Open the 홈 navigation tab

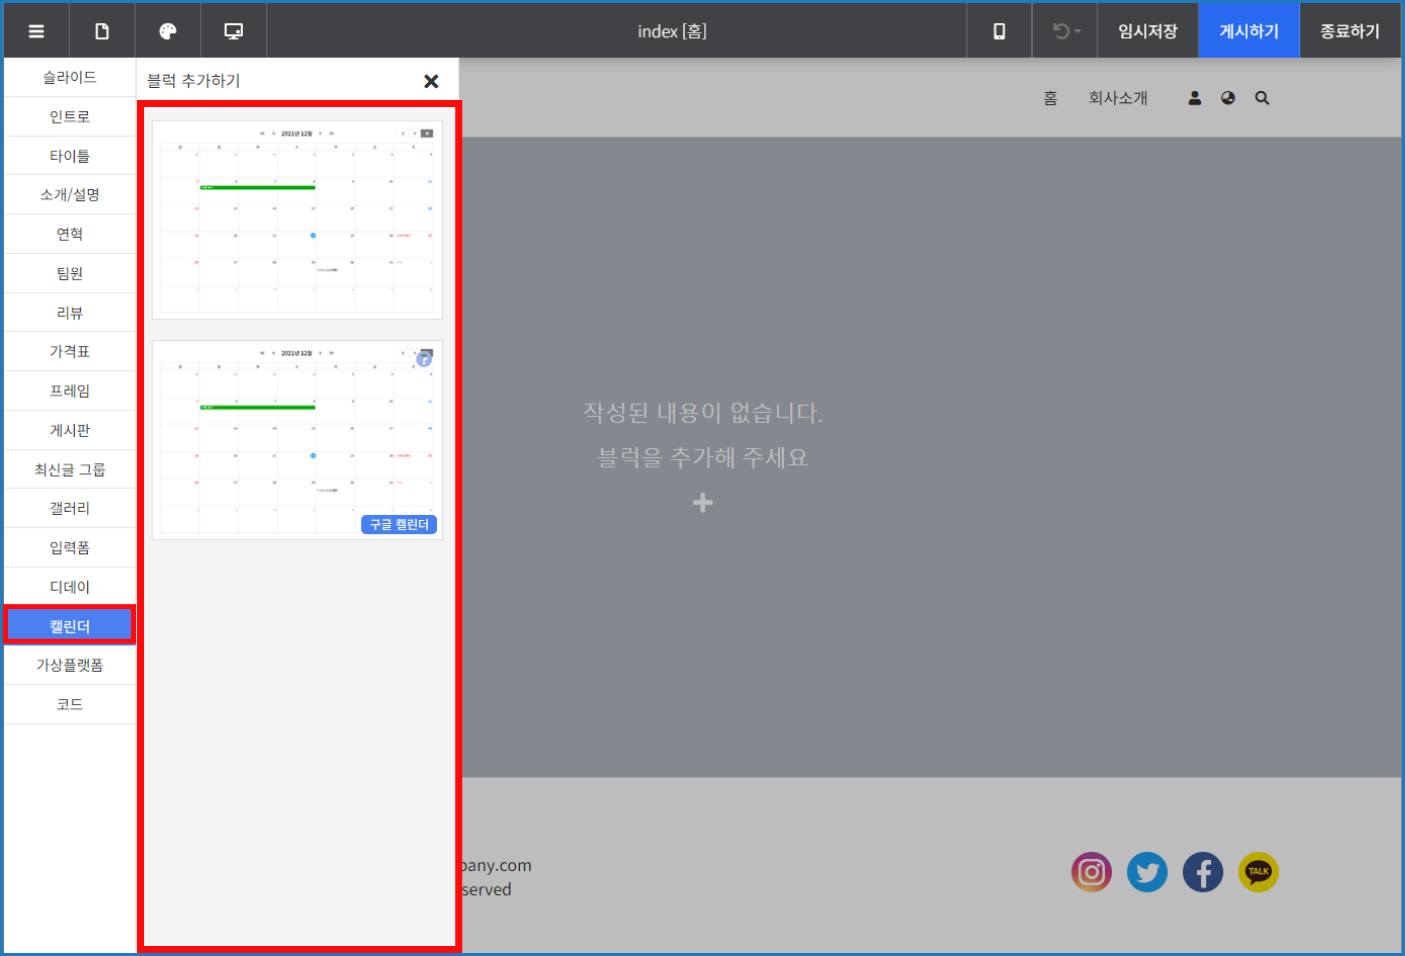pos(1050,97)
